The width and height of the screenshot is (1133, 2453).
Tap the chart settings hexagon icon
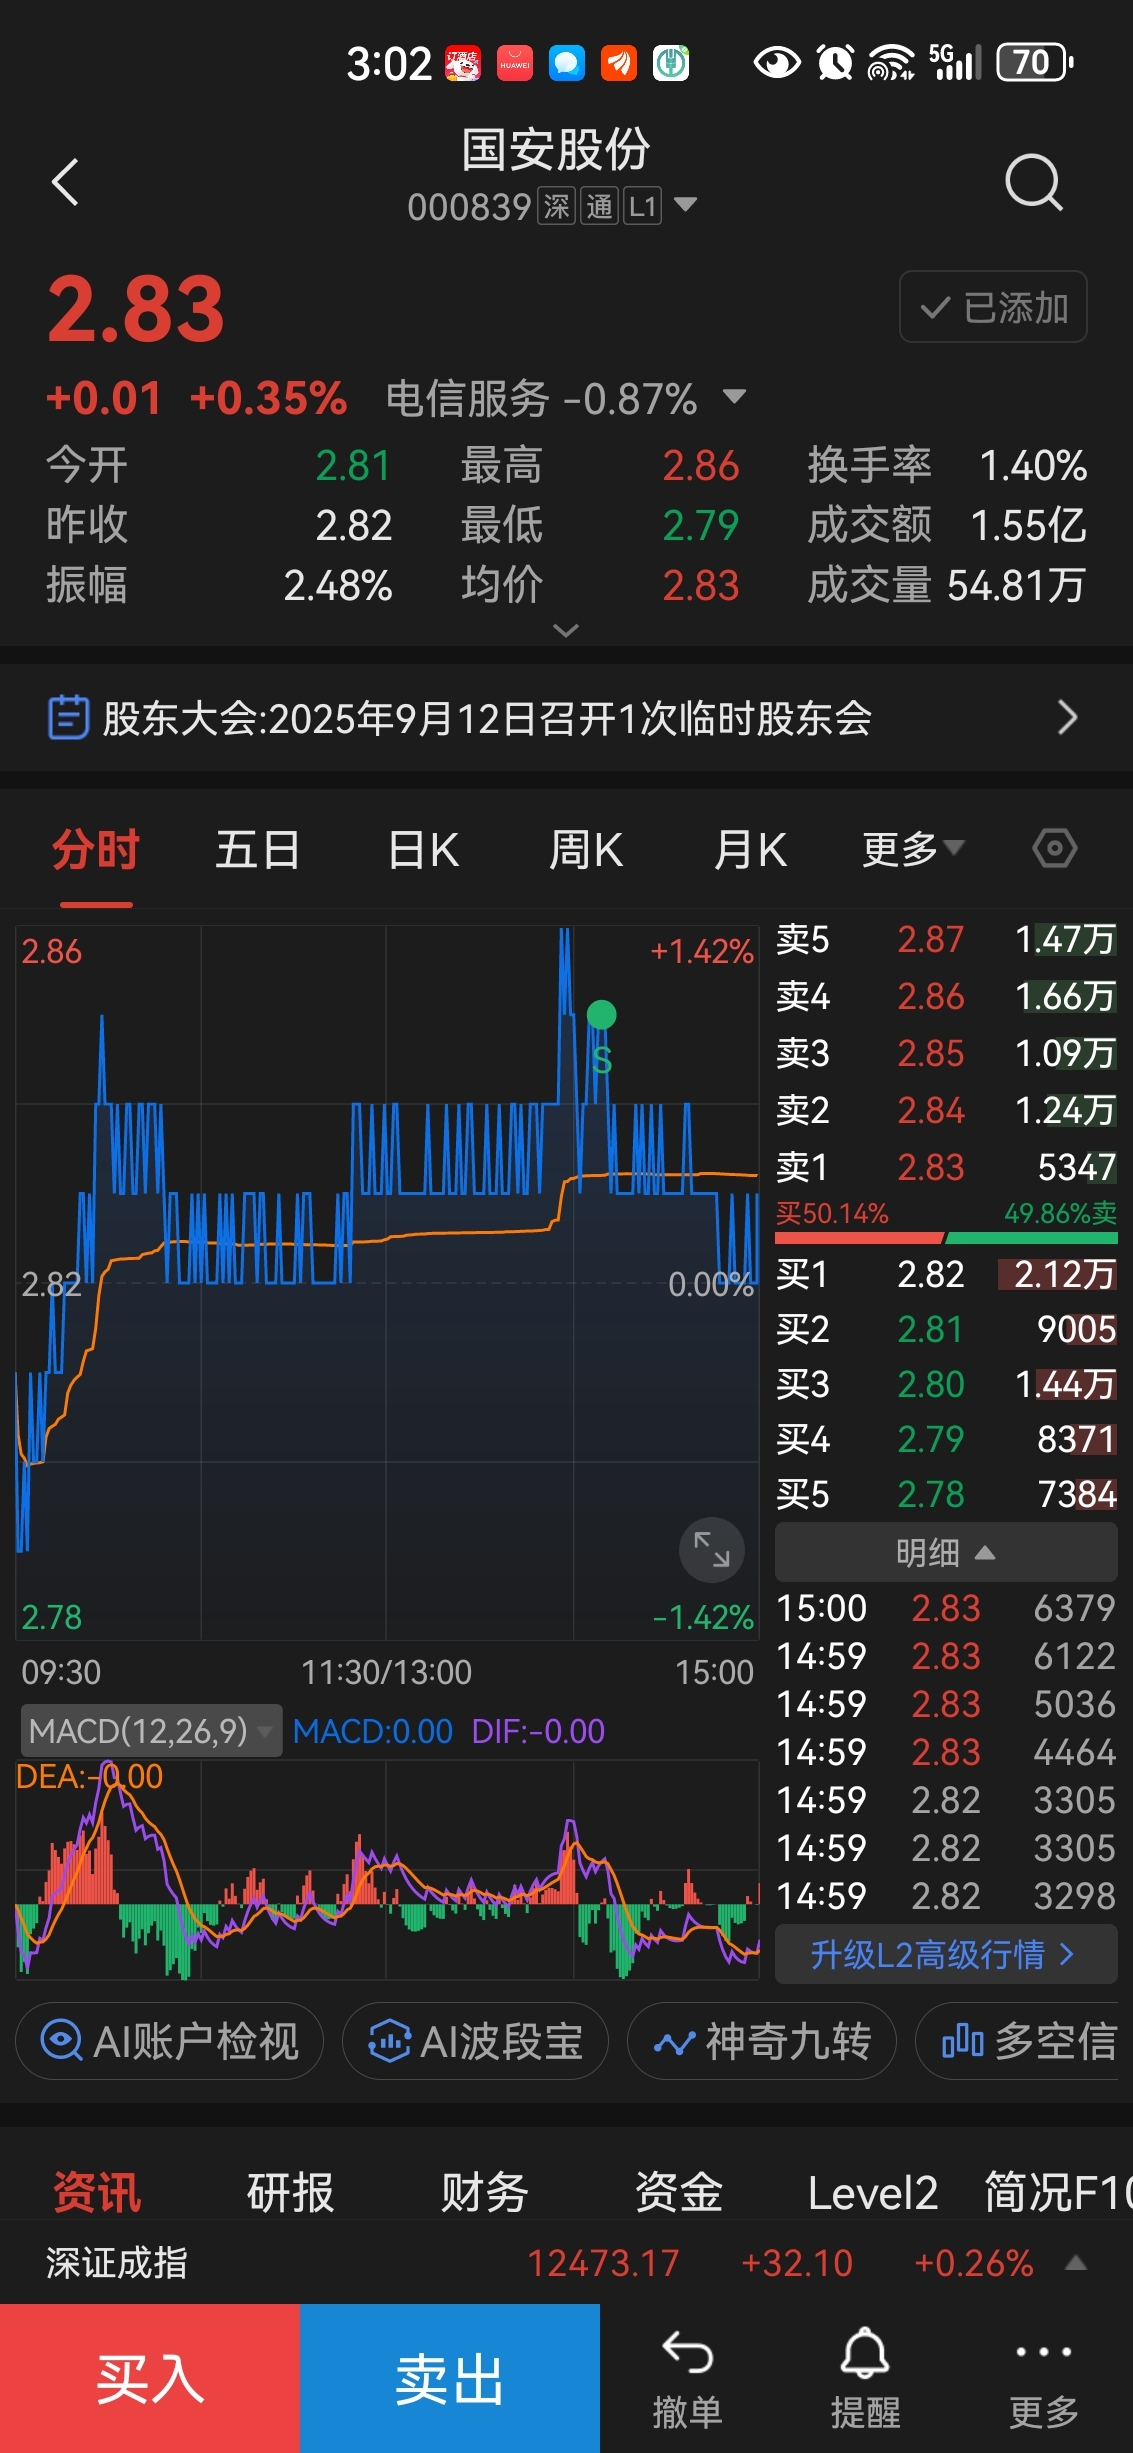[x=1054, y=849]
